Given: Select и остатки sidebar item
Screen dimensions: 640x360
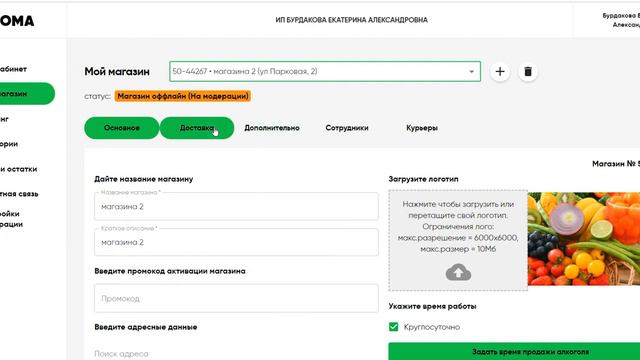Looking at the screenshot, I should [x=18, y=169].
